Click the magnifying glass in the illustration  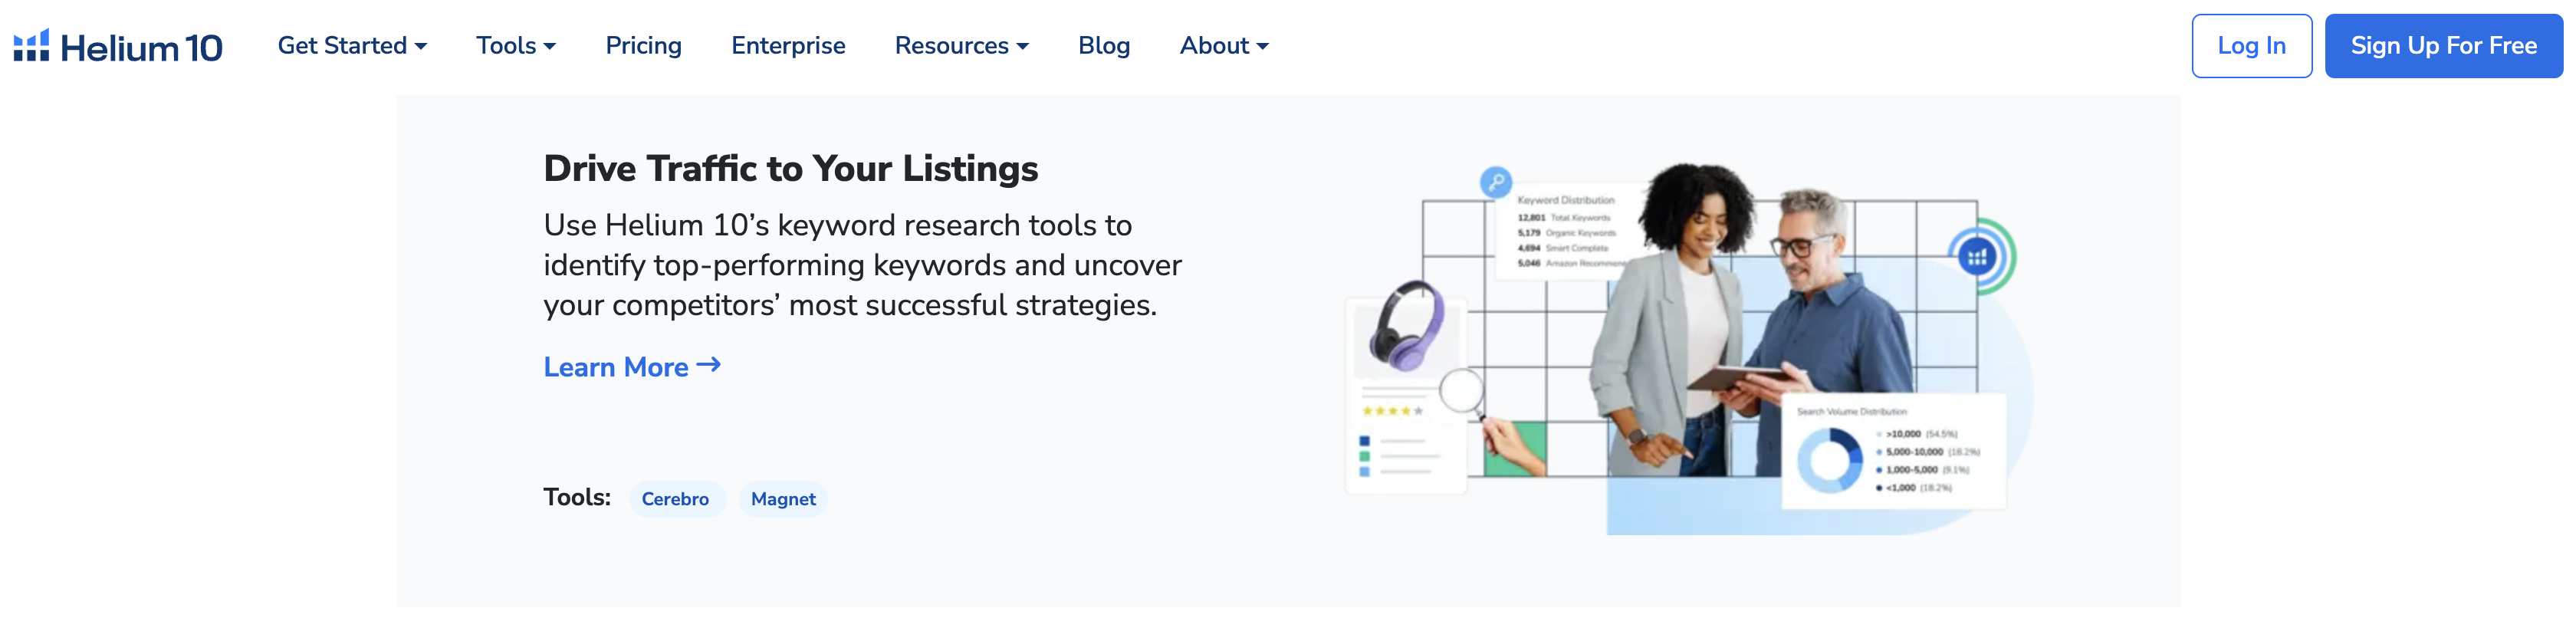[x=1461, y=390]
